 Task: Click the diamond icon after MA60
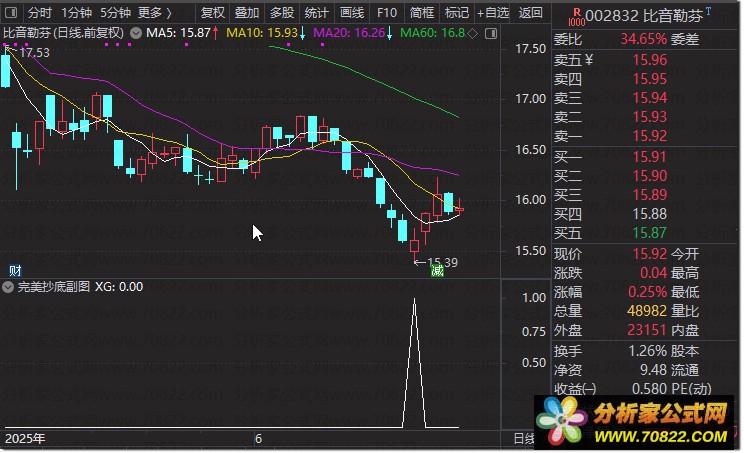point(472,33)
